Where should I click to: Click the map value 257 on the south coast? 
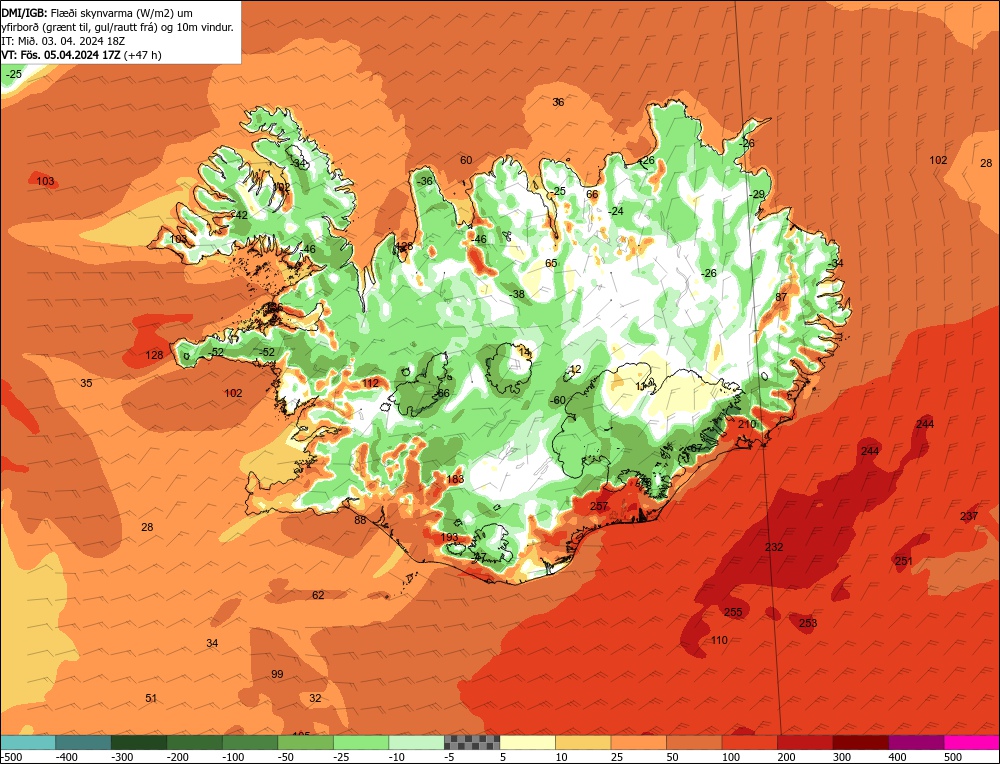(x=599, y=506)
